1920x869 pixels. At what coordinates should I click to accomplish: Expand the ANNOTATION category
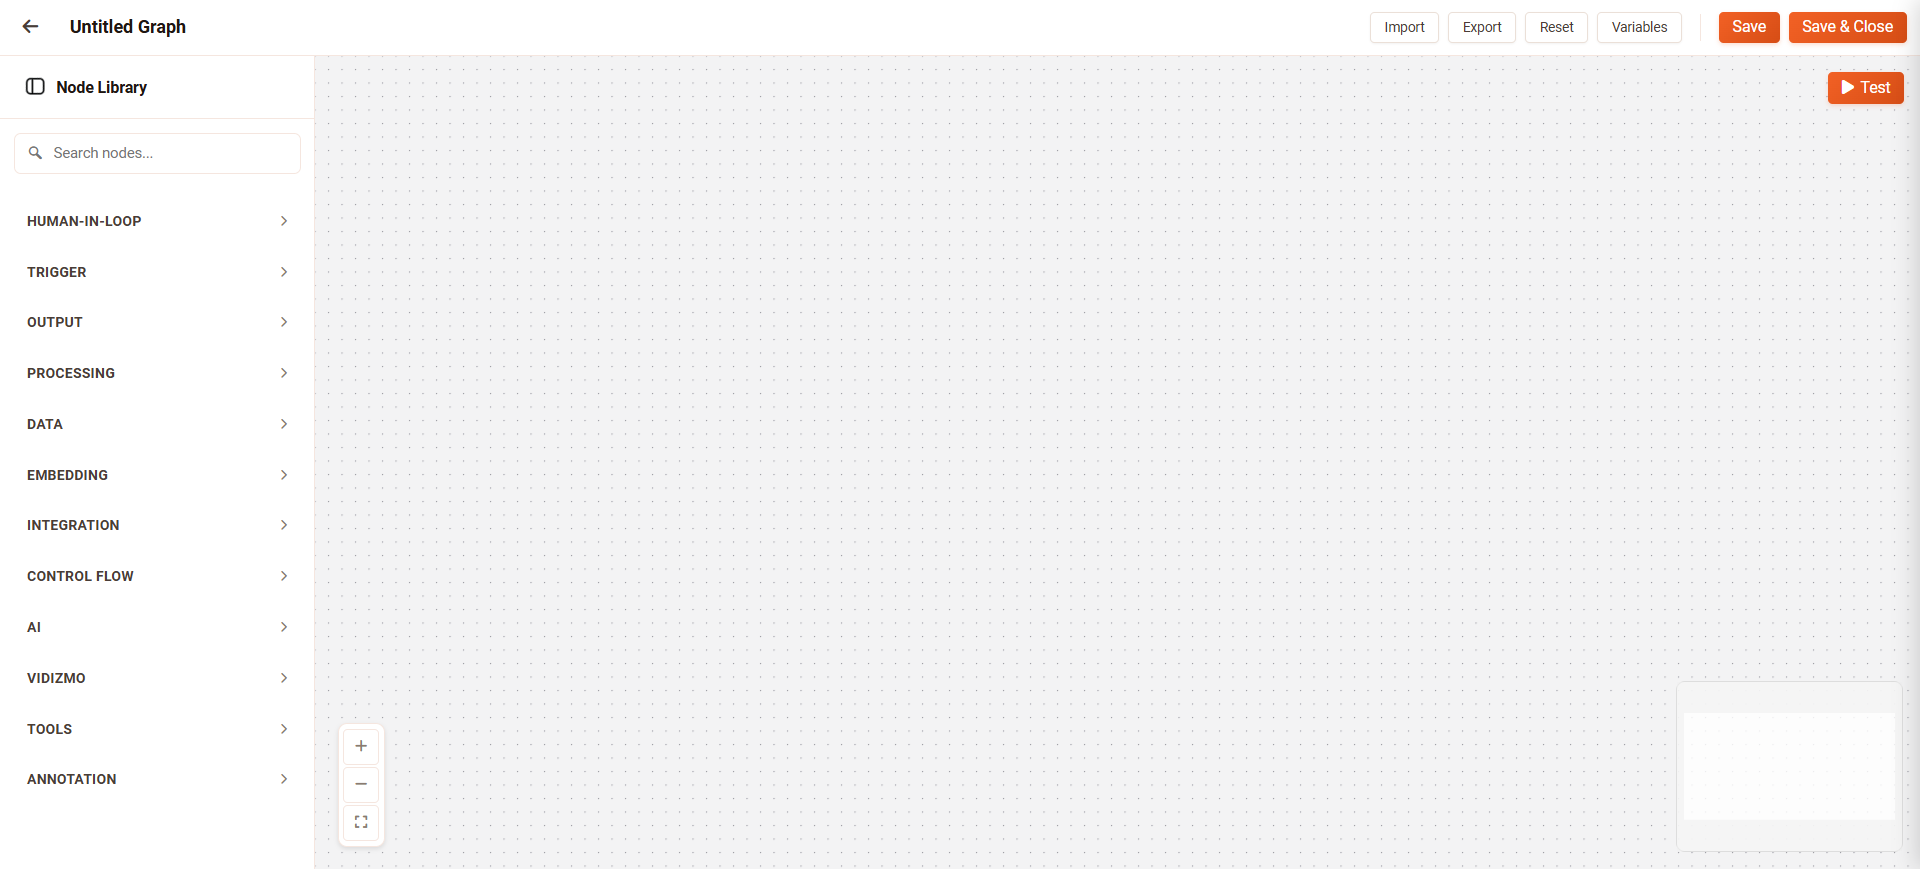[157, 779]
